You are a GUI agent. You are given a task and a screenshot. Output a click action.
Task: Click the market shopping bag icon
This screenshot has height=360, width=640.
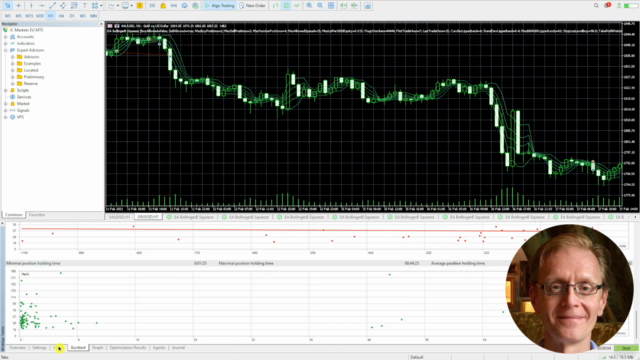[x=163, y=6]
